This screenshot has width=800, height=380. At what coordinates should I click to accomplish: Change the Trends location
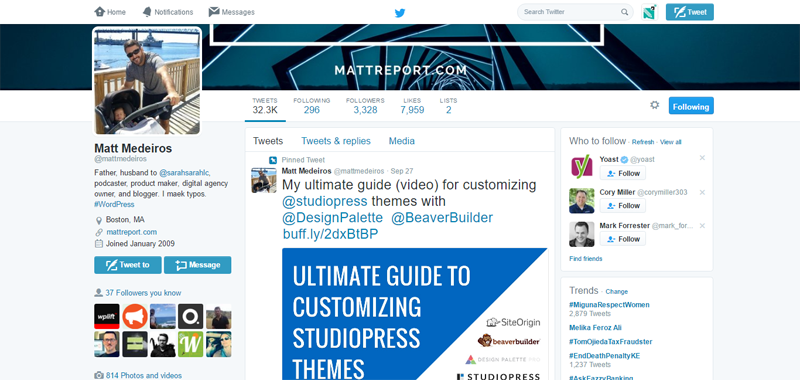coord(616,292)
